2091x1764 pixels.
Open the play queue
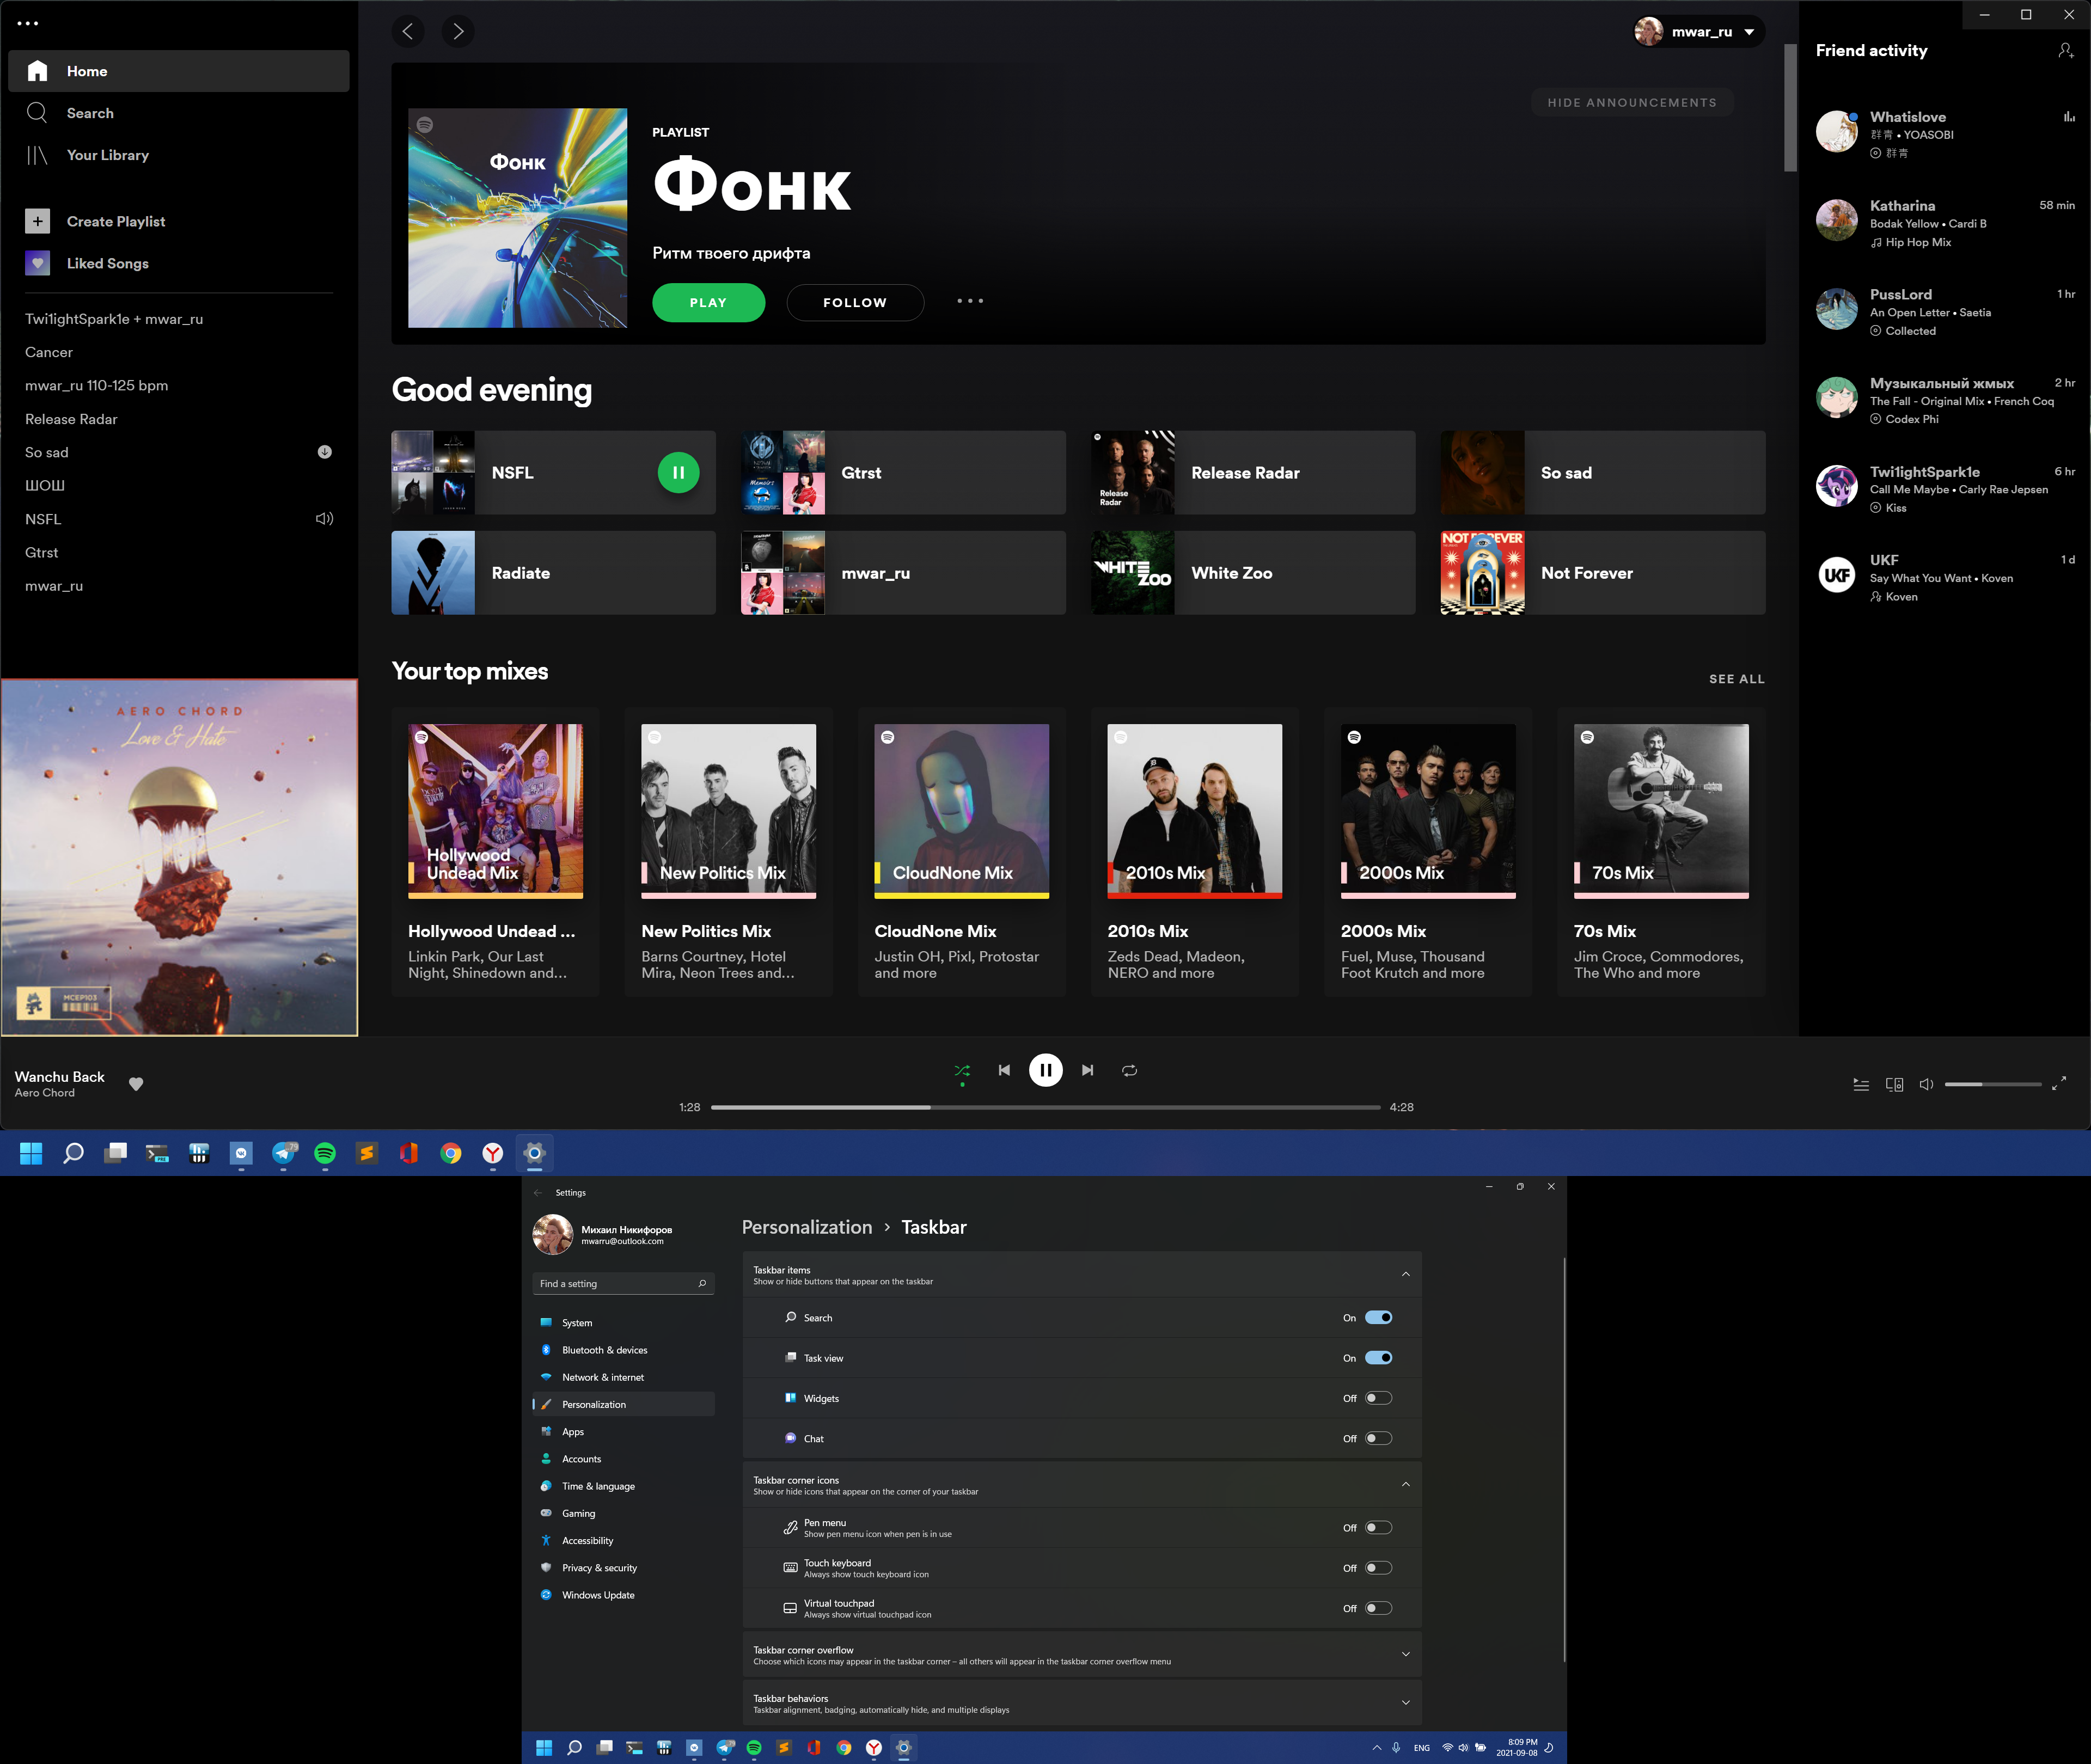[1861, 1084]
